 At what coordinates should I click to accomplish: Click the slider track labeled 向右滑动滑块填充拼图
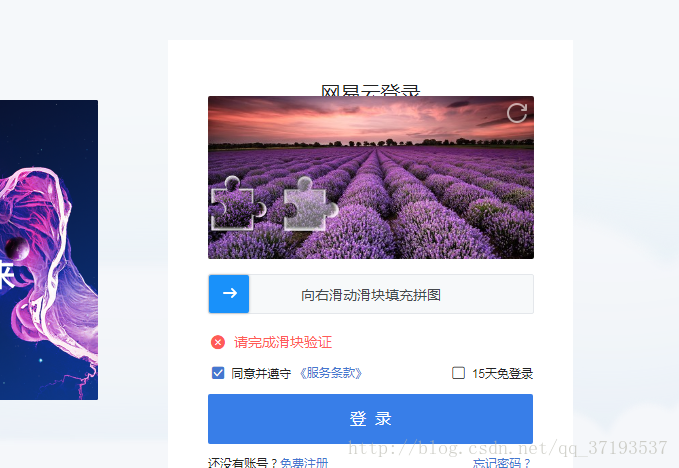click(371, 294)
